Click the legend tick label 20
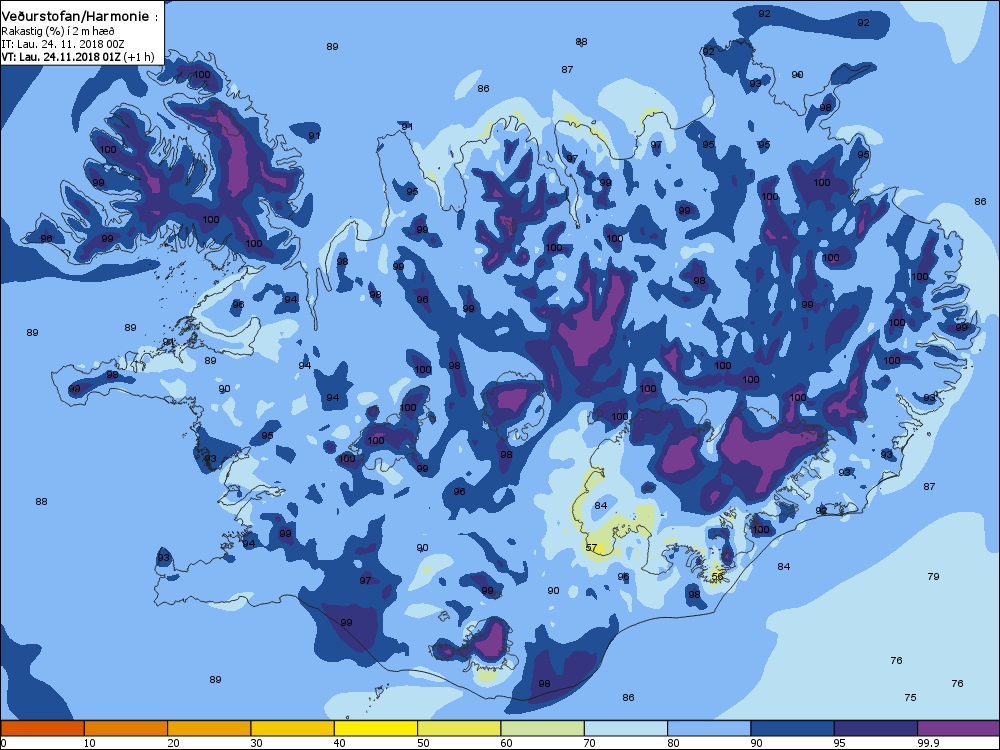 pyautogui.click(x=173, y=743)
